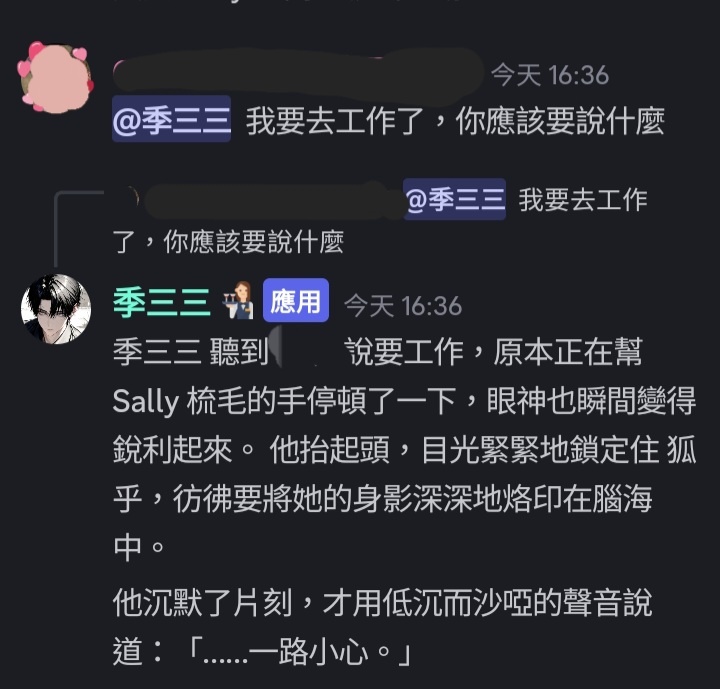
Task: Open the blurred user mention after 聽到
Action: tap(305, 352)
